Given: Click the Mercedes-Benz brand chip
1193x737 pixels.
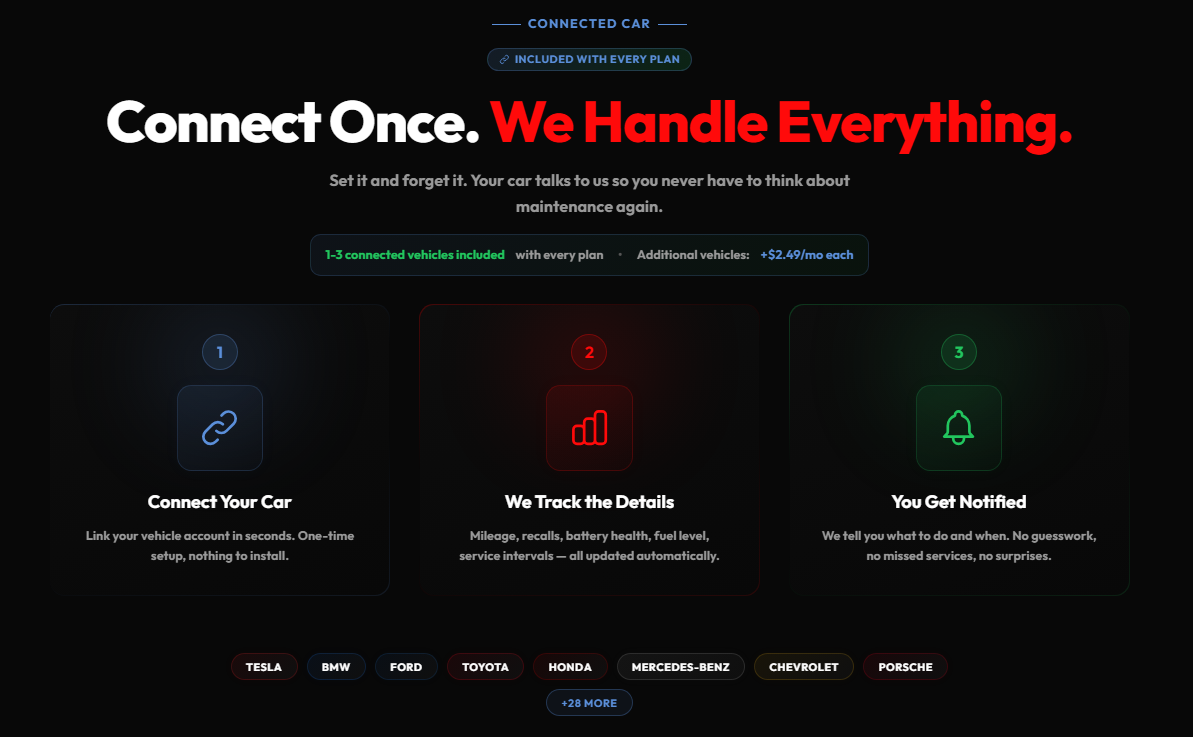Looking at the screenshot, I should 680,667.
